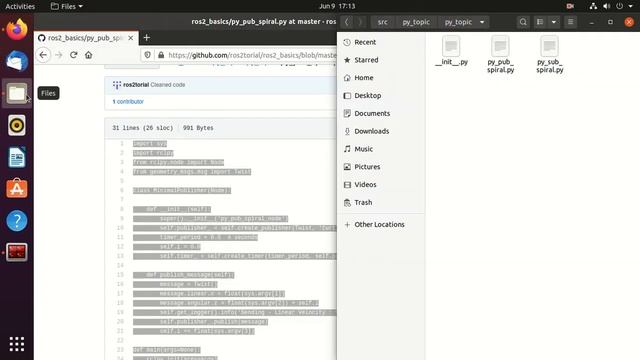Click line number 14 in the code view
This screenshot has width=640, height=360.
point(120,266)
